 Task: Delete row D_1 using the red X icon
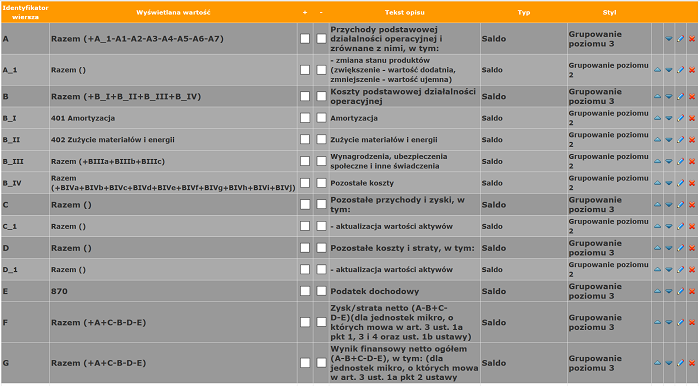tap(692, 270)
